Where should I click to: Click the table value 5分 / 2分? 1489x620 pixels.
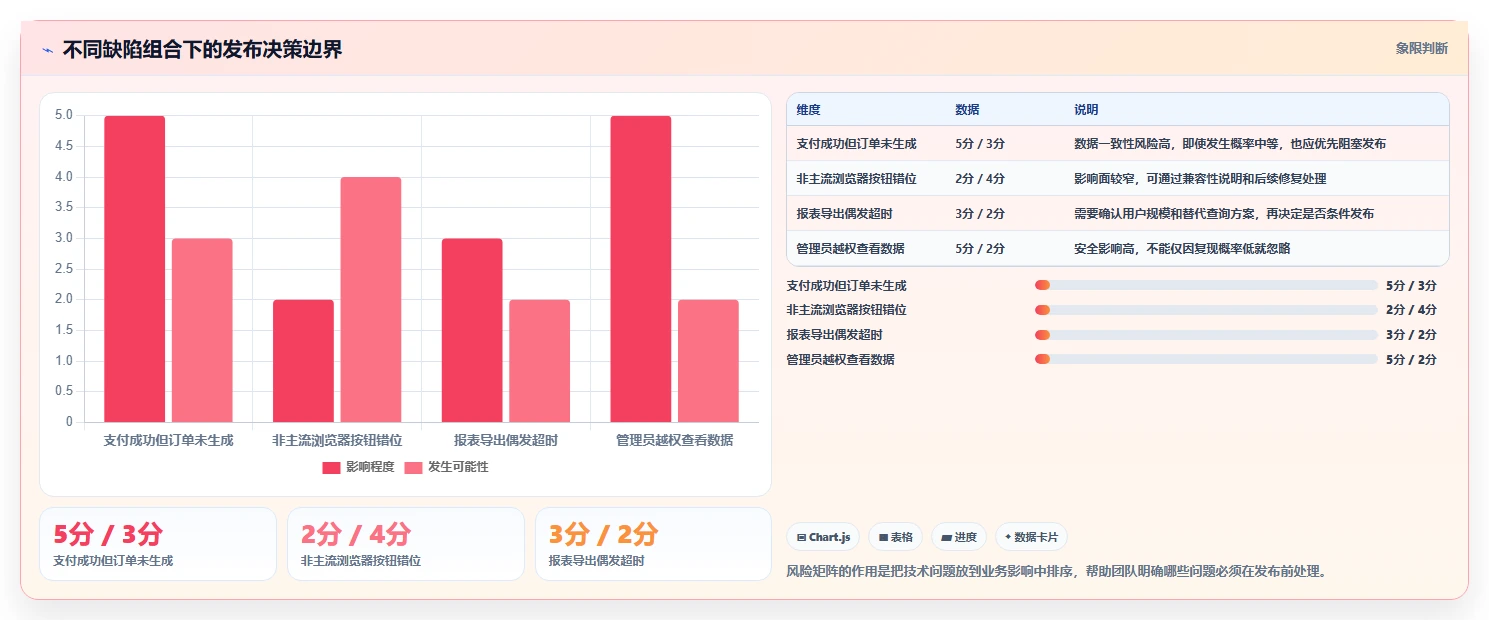(980, 248)
